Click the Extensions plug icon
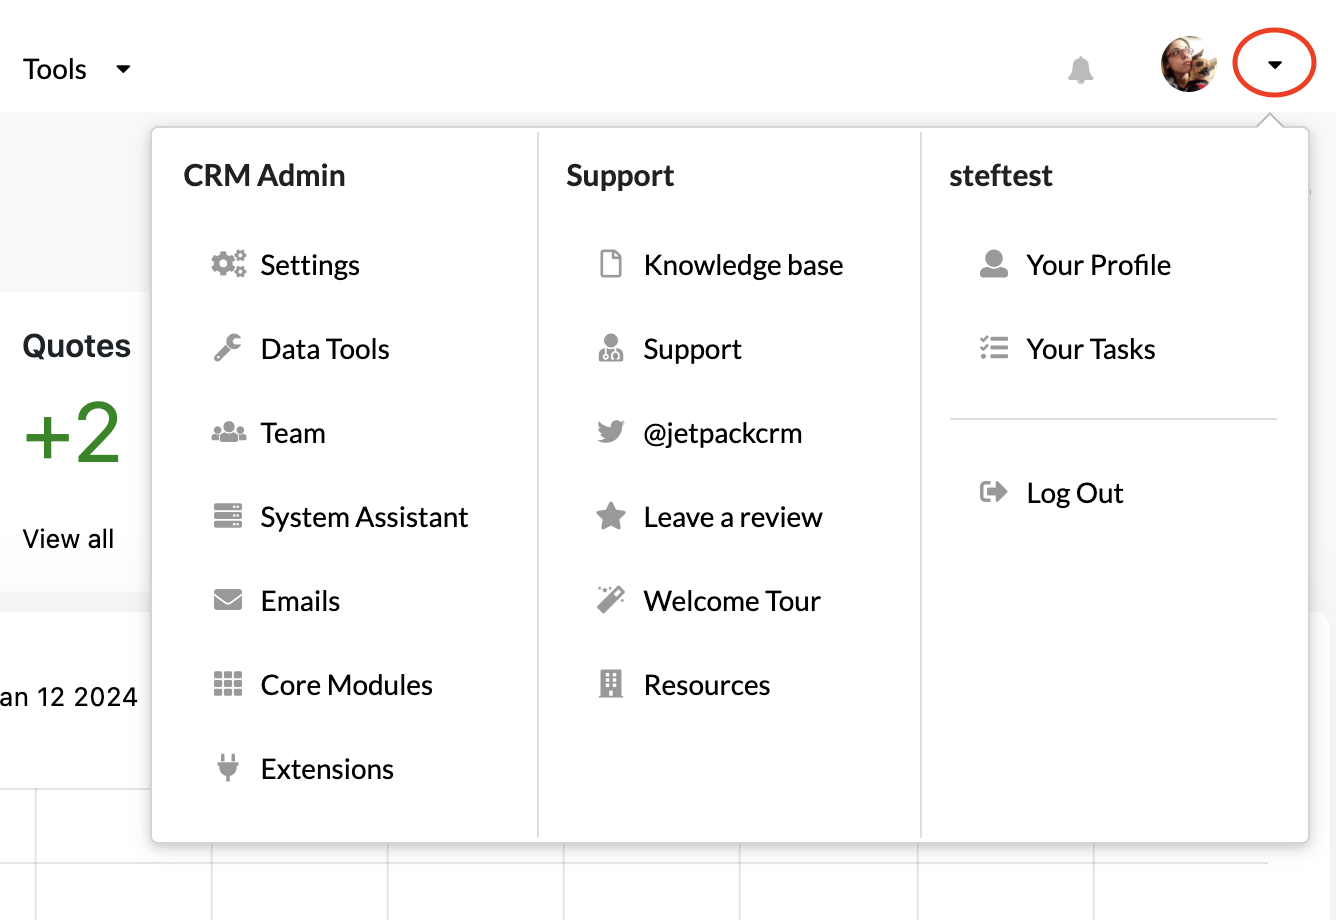The width and height of the screenshot is (1336, 920). pyautogui.click(x=228, y=768)
